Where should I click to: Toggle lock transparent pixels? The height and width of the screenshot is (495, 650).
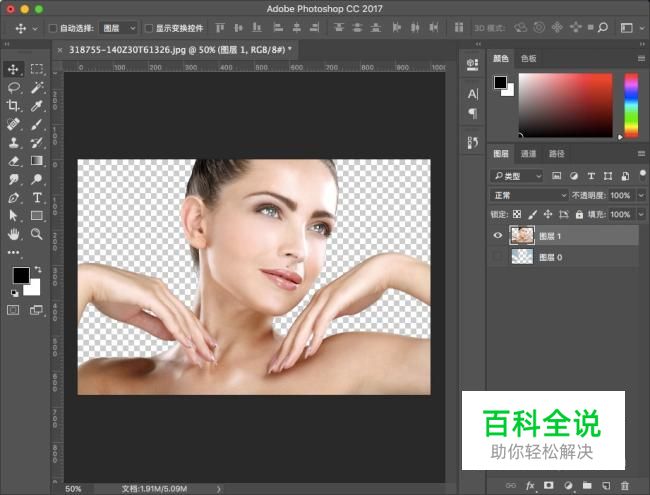(517, 214)
